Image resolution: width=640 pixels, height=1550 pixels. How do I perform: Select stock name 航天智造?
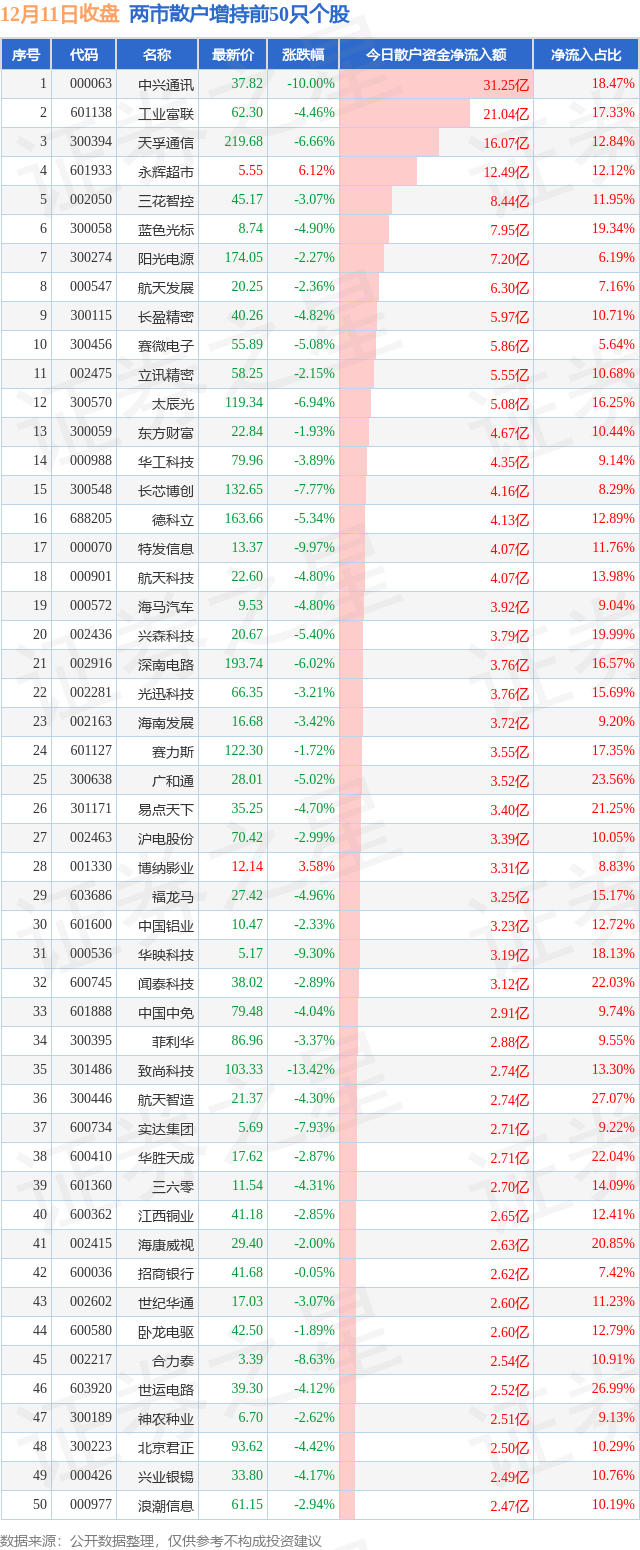pos(166,1099)
